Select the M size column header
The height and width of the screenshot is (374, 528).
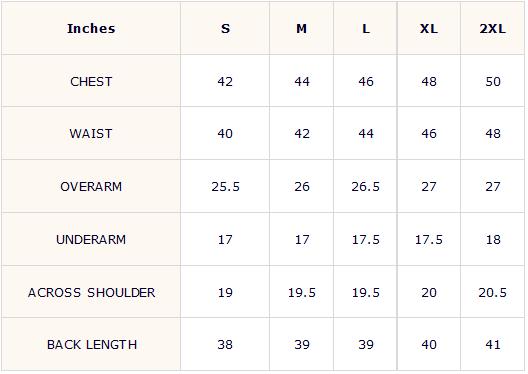(x=301, y=29)
